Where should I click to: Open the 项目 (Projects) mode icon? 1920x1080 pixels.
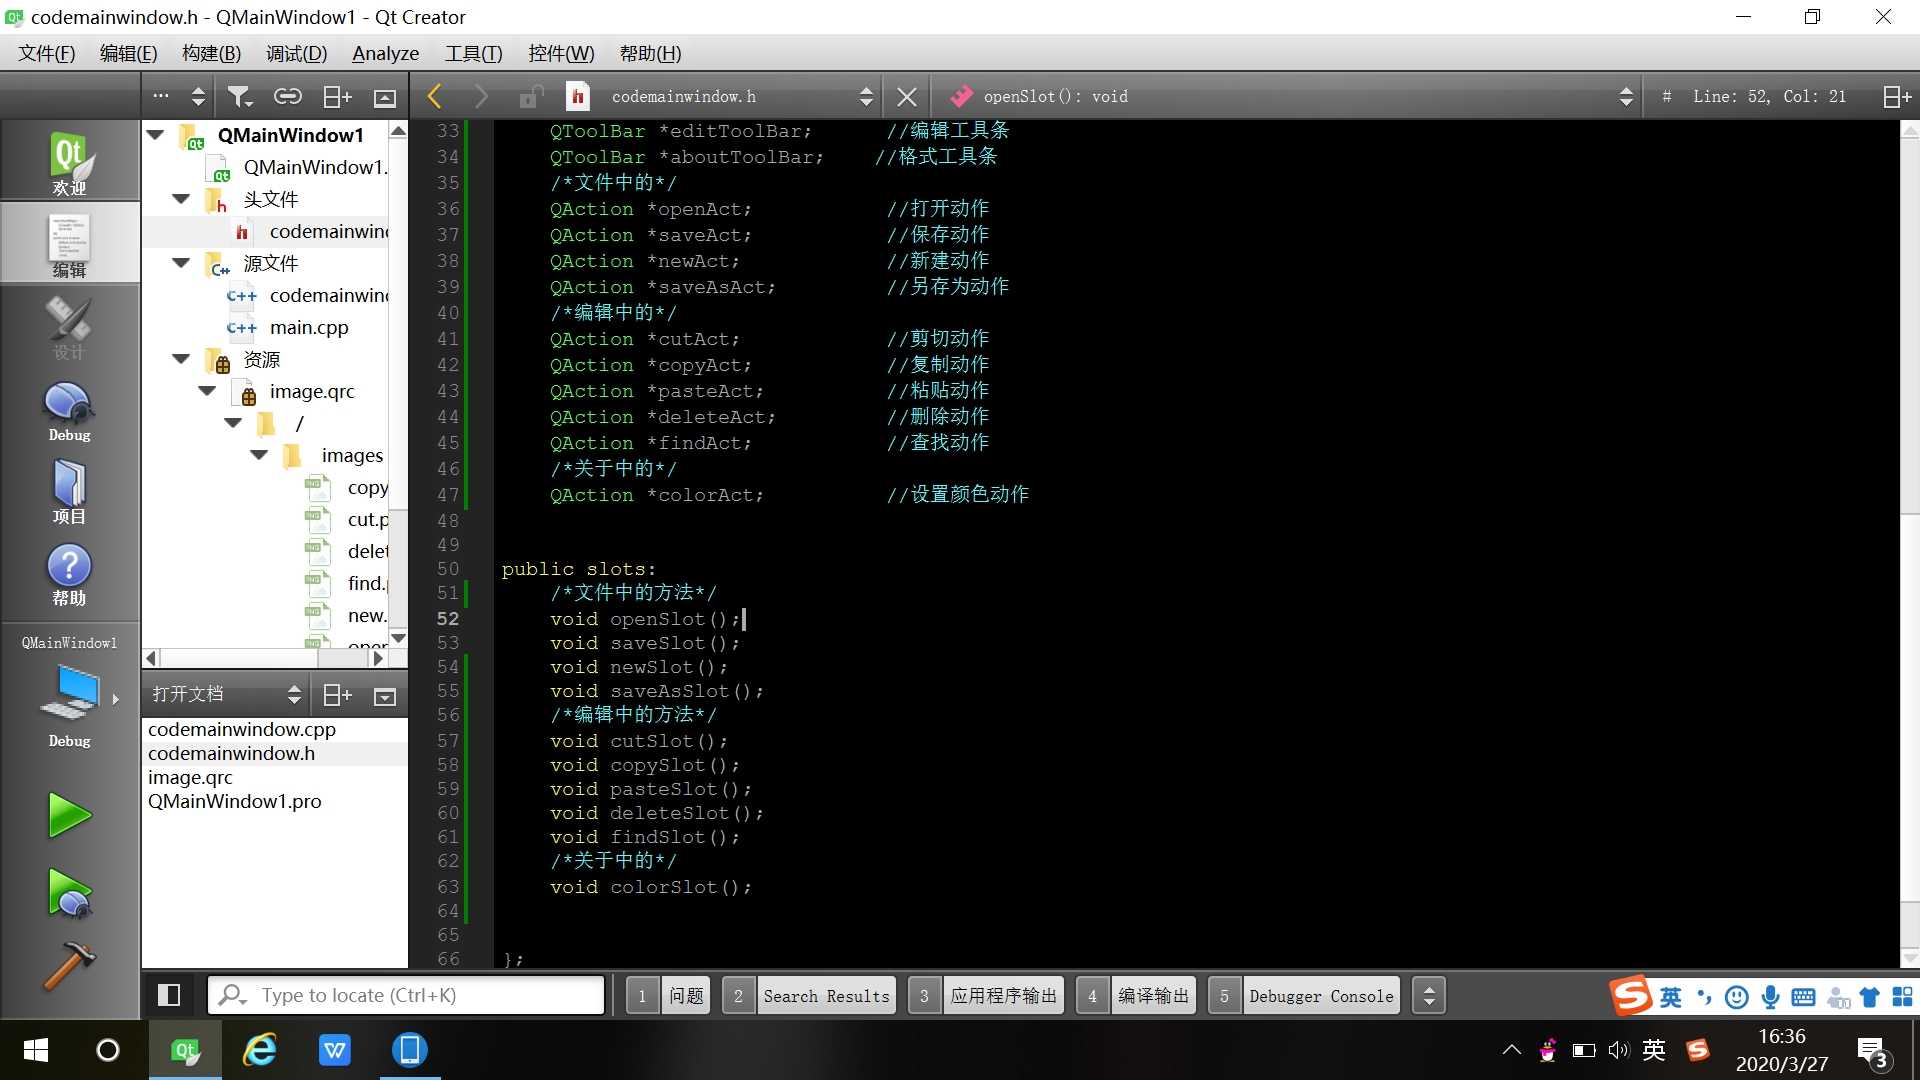click(x=68, y=492)
